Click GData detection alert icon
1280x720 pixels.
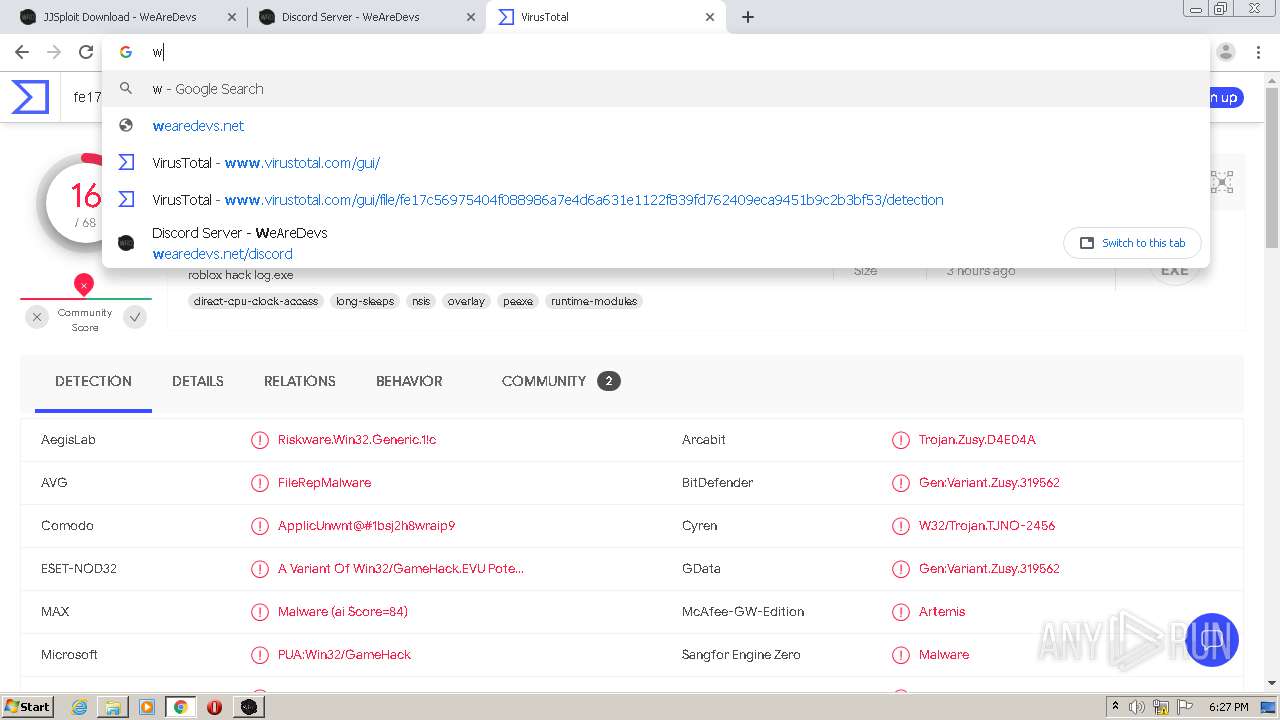[x=901, y=569]
